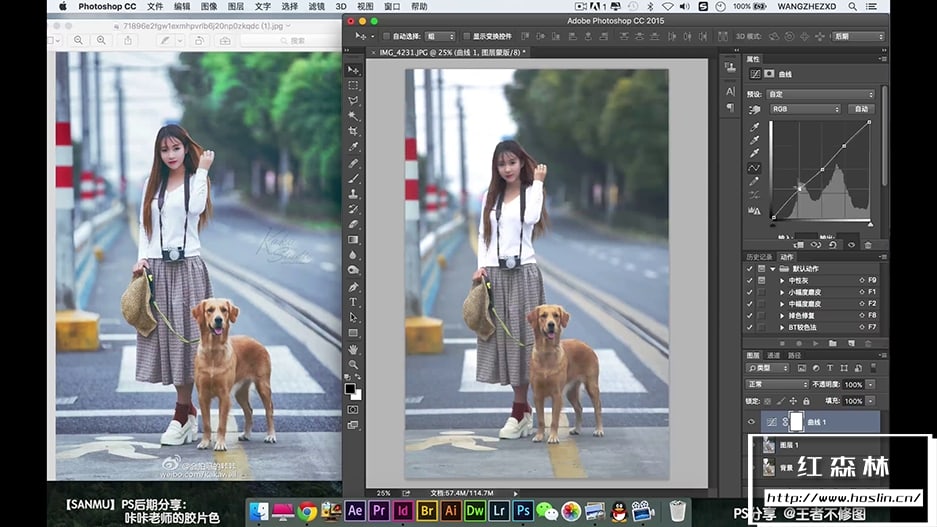This screenshot has height=527, width=937.
Task: Toggle Quick Mask mode icon
Action: [x=353, y=410]
